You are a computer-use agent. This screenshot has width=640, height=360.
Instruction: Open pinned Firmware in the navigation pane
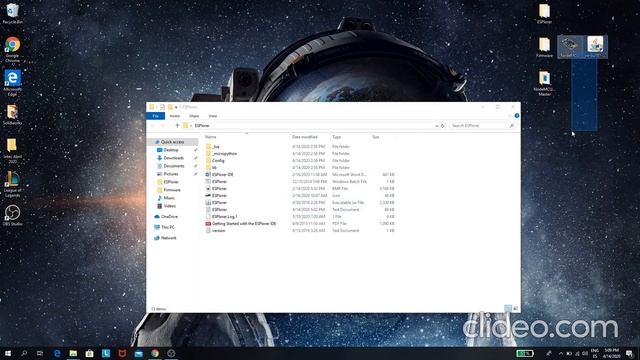[172, 190]
